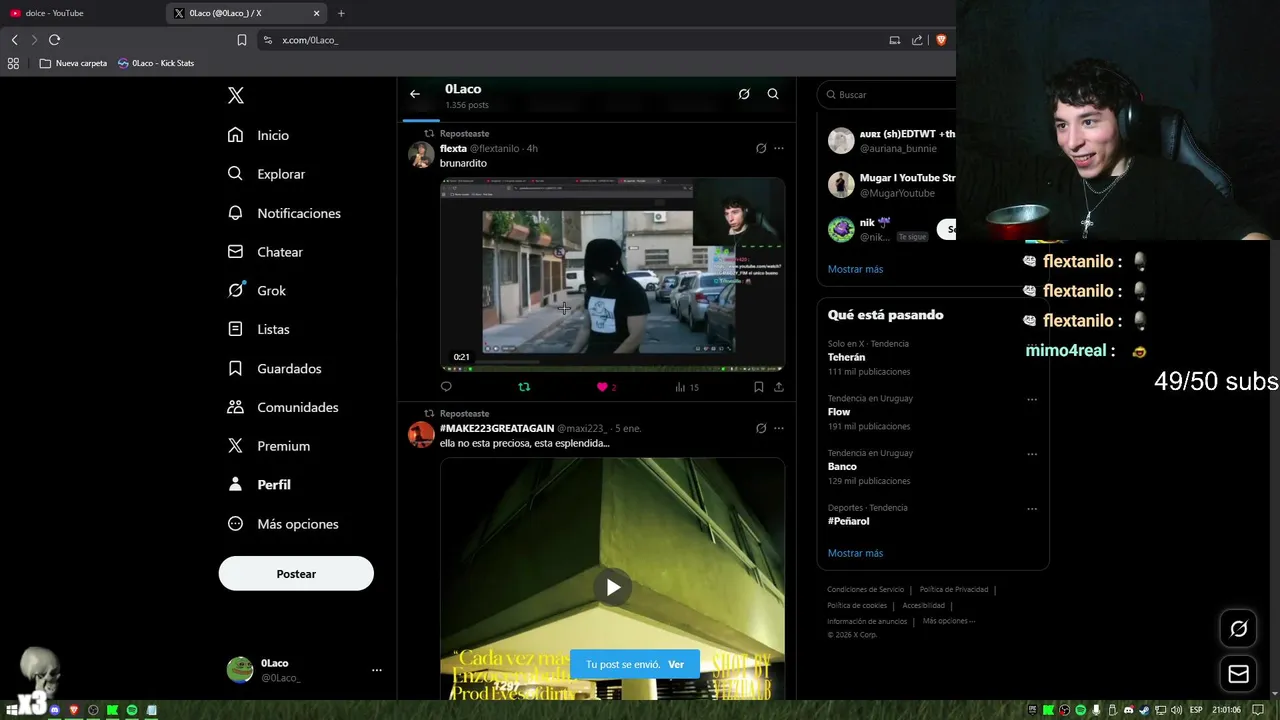Open Teherán trend
Viewport: 1280px width, 720px height.
point(846,357)
